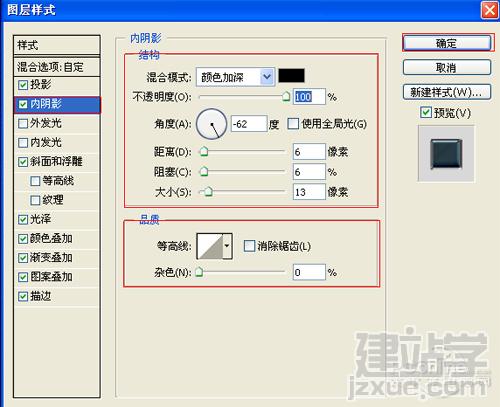Image resolution: width=500 pixels, height=407 pixels.
Task: Click the 大小 size slider handle
Action: pos(208,192)
